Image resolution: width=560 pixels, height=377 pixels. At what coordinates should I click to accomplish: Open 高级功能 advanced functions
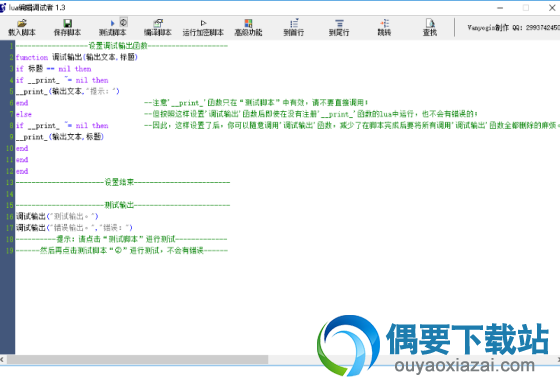(x=248, y=27)
